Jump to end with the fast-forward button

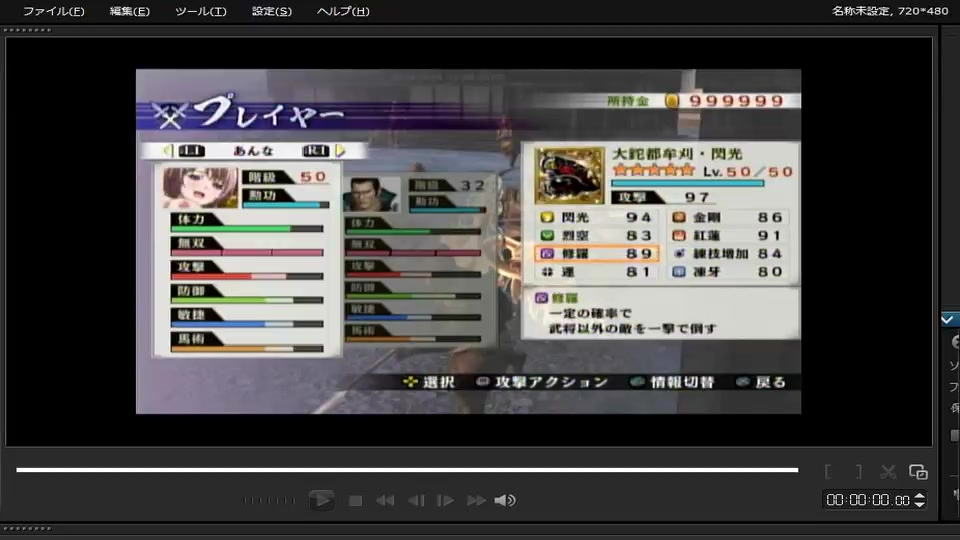pyautogui.click(x=476, y=501)
